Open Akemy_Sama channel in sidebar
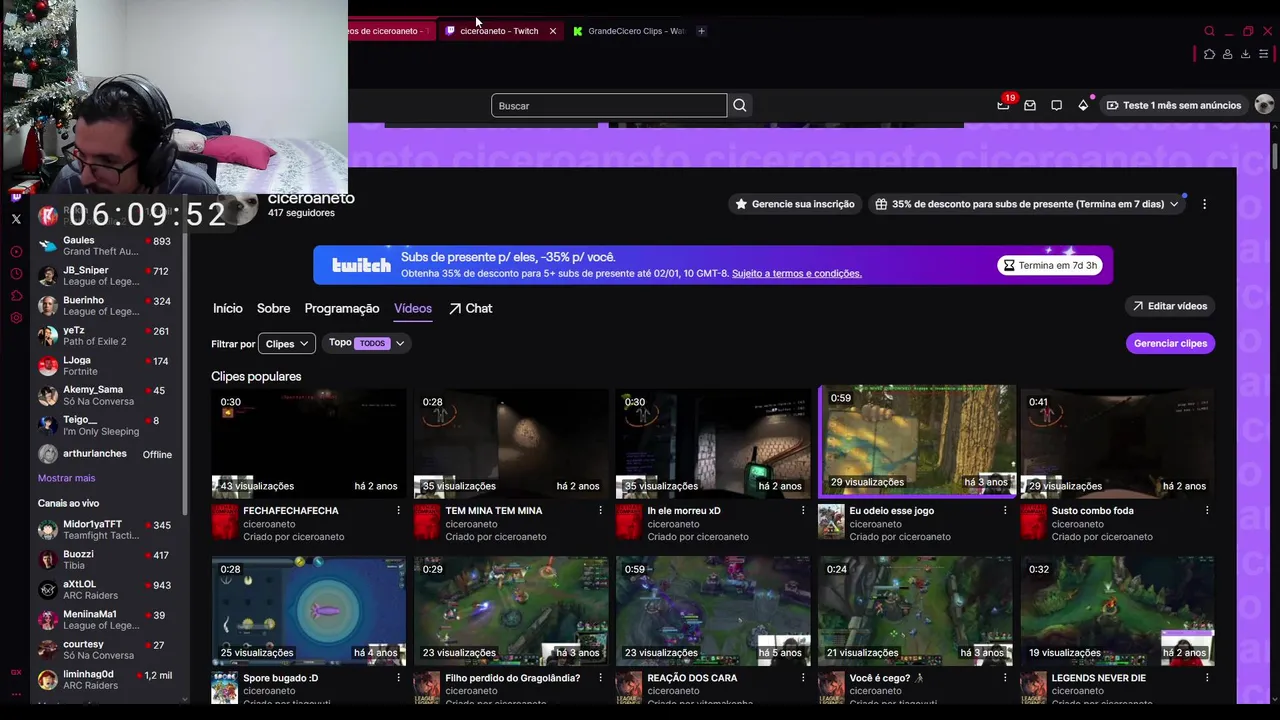1280x720 pixels. [x=107, y=395]
